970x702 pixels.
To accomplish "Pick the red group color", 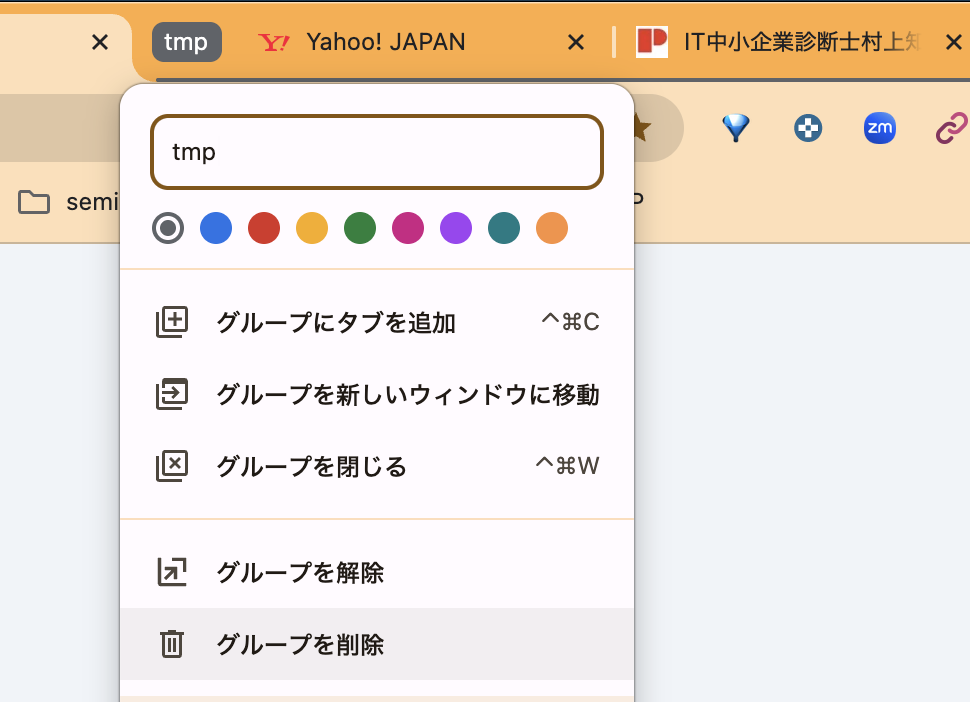I will click(264, 228).
